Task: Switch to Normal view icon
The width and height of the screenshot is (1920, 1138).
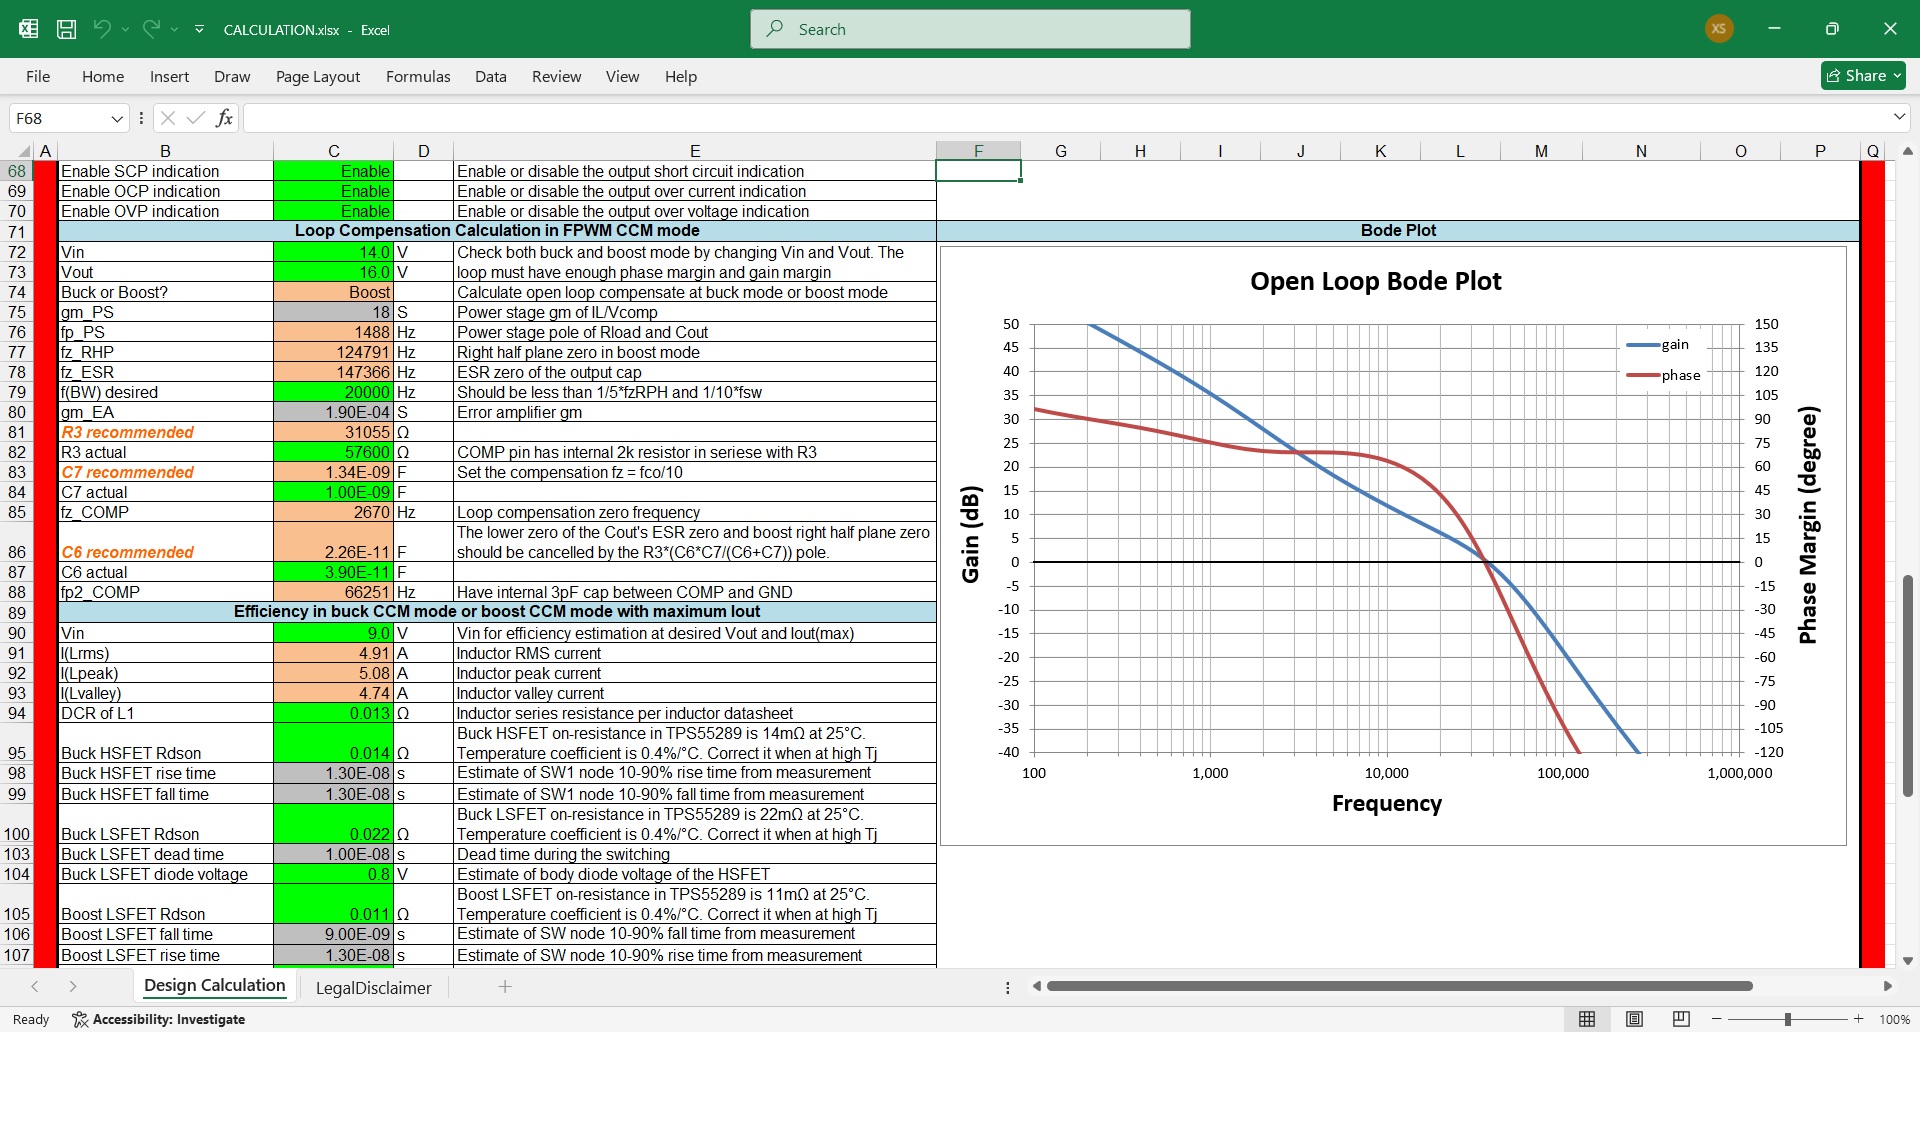Action: [1586, 1019]
